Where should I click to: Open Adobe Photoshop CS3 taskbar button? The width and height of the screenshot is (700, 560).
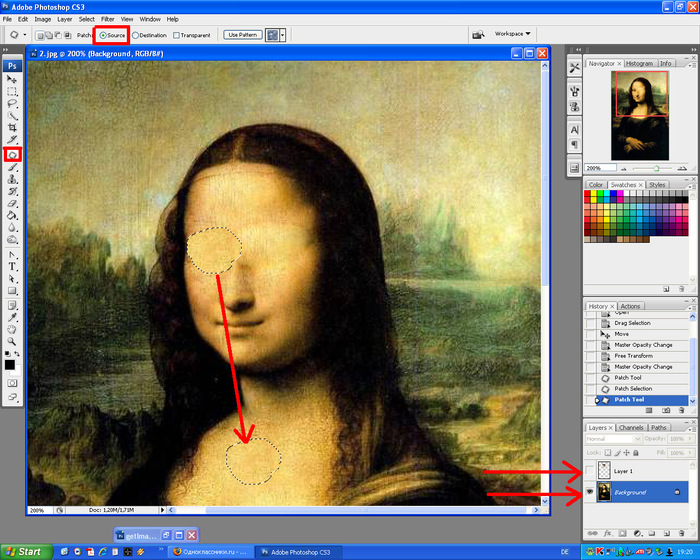point(300,552)
